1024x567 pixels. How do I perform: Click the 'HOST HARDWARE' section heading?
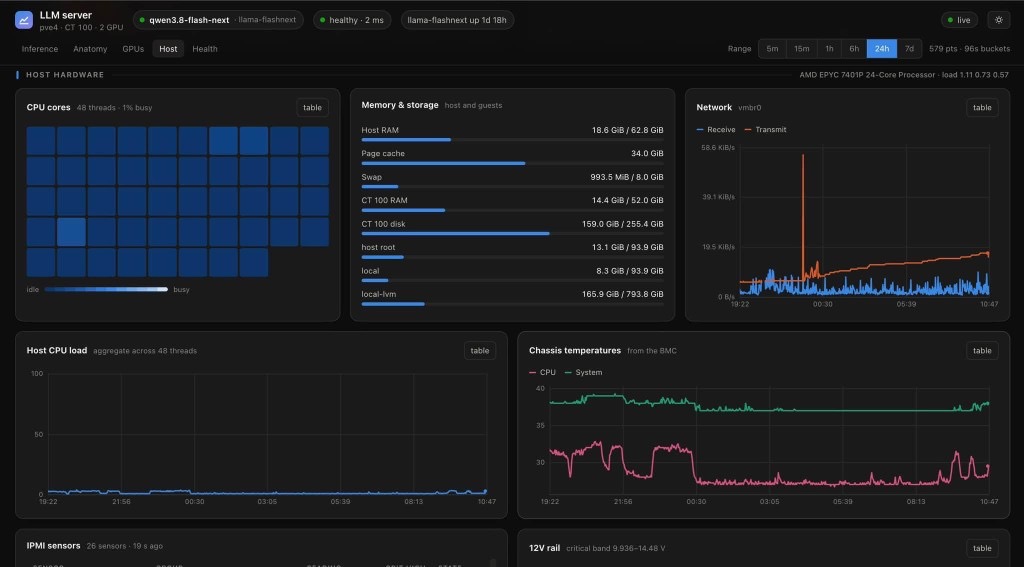(x=65, y=75)
